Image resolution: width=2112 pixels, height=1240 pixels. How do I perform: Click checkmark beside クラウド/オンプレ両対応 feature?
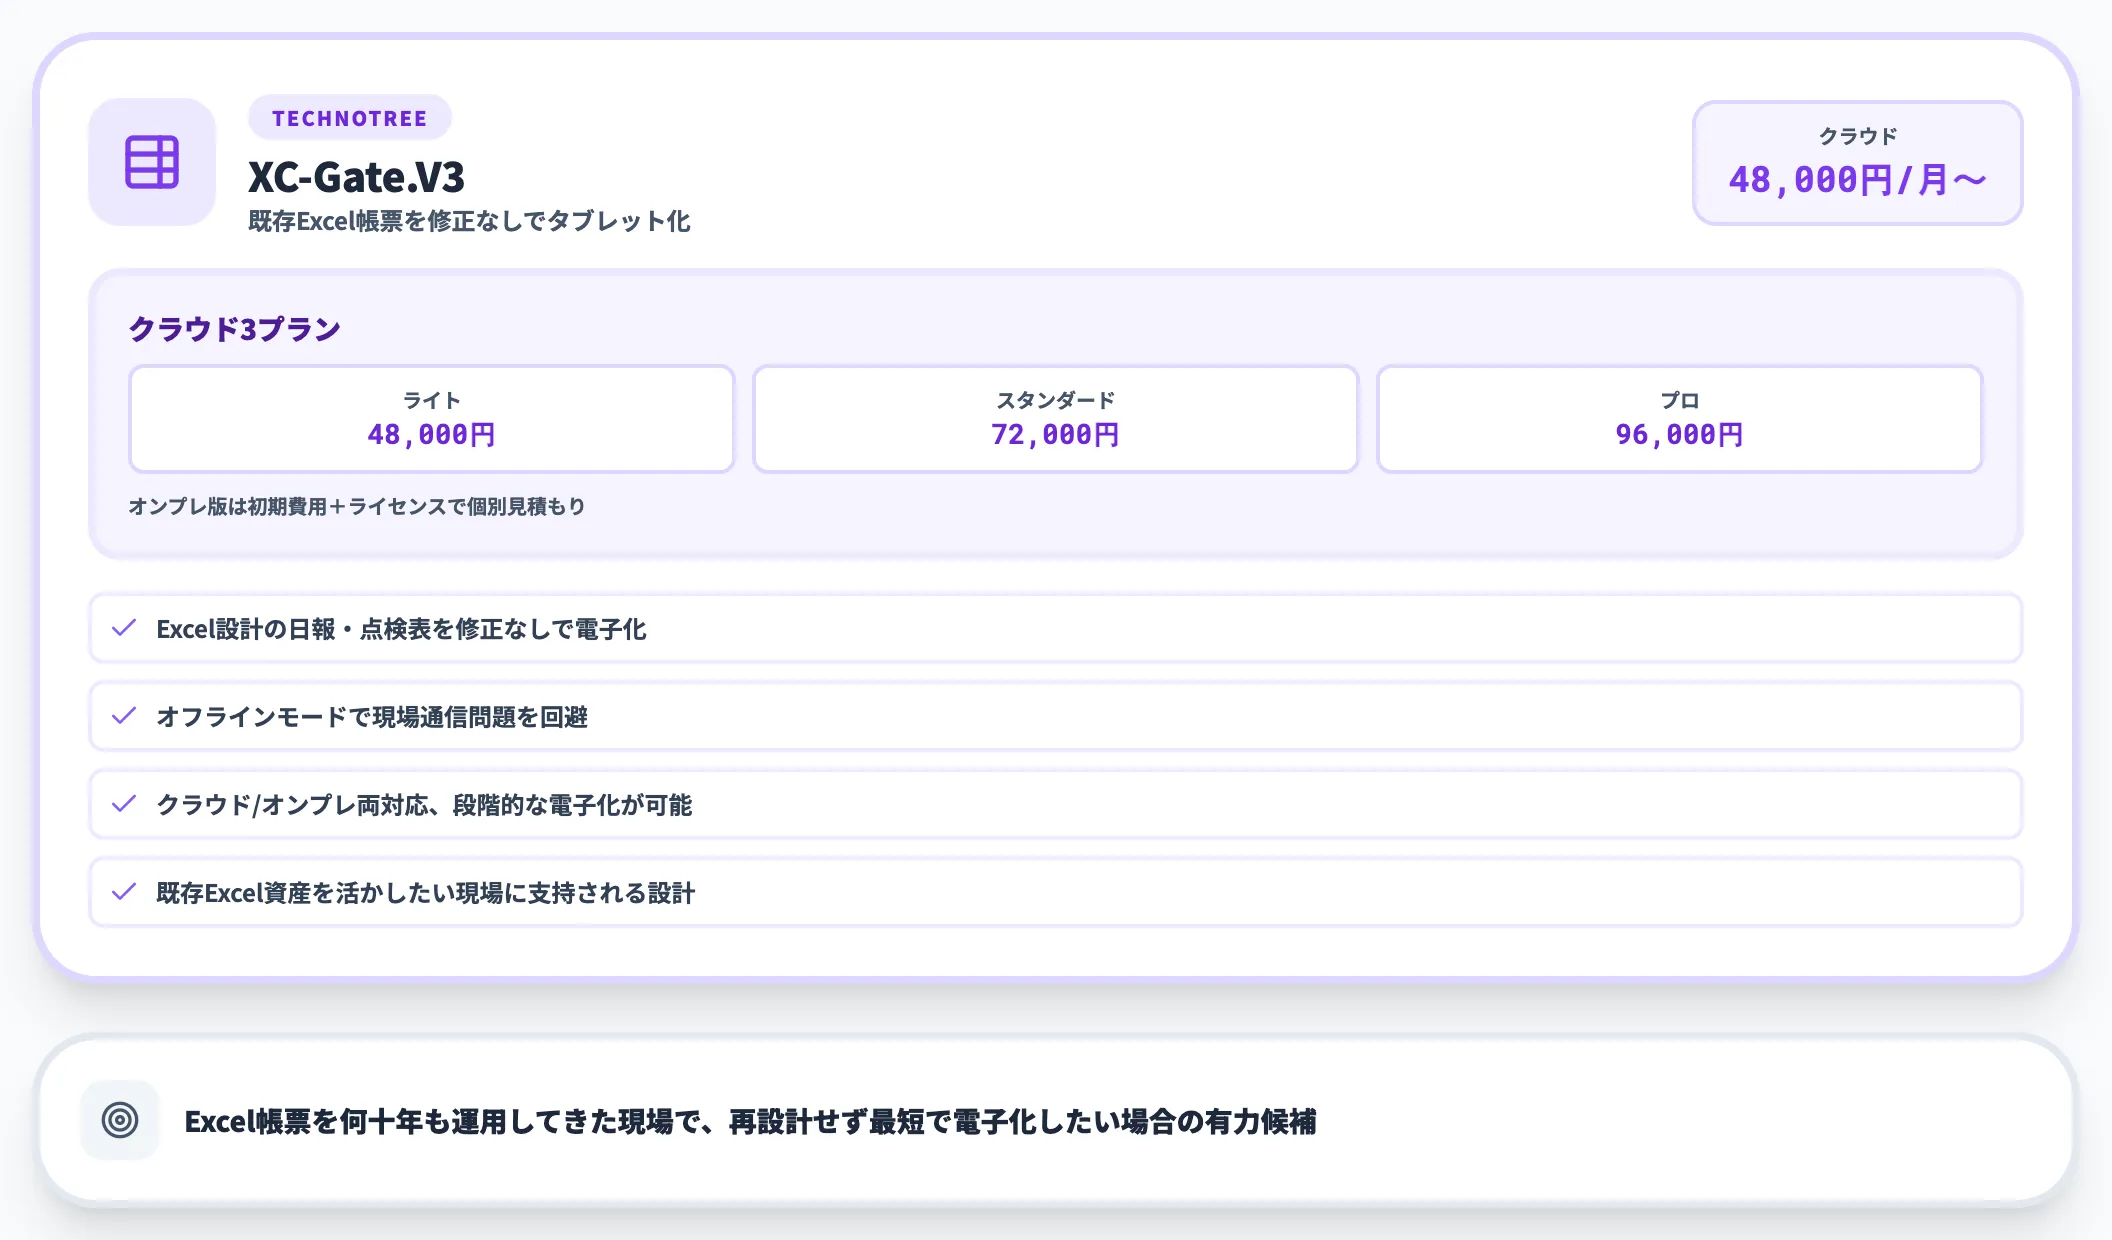tap(124, 804)
